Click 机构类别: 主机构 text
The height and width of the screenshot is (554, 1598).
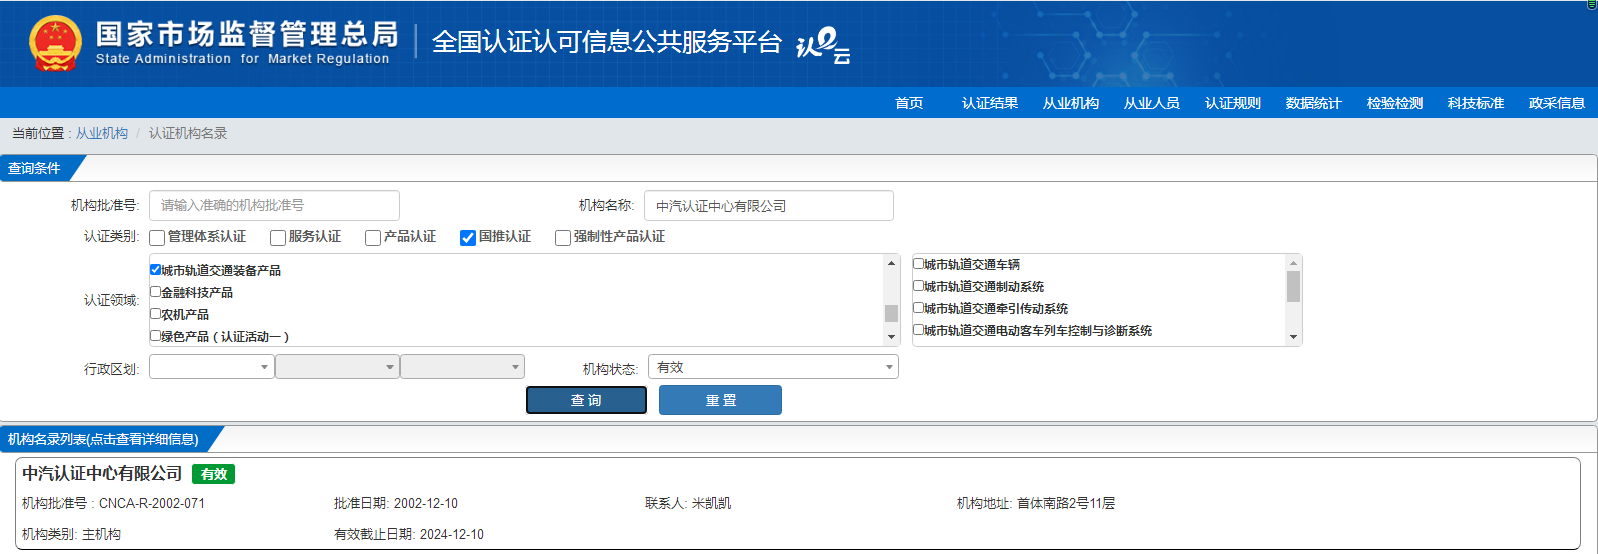click(x=71, y=534)
